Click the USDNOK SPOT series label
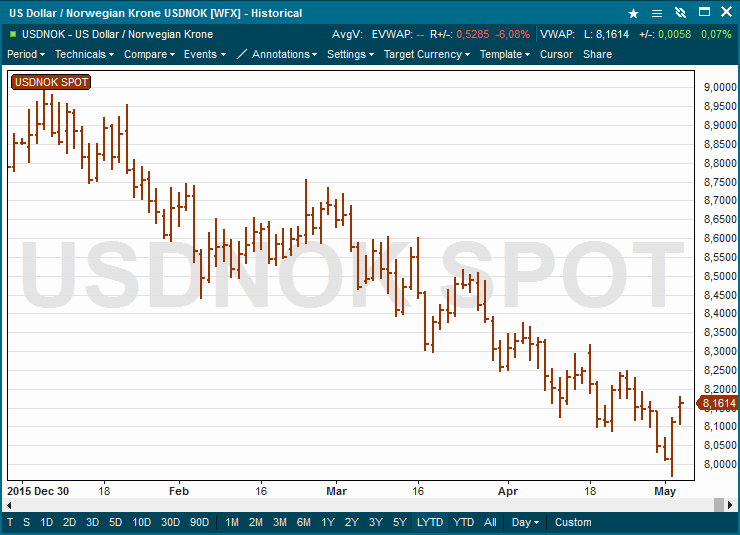This screenshot has height=535, width=740. [x=51, y=82]
